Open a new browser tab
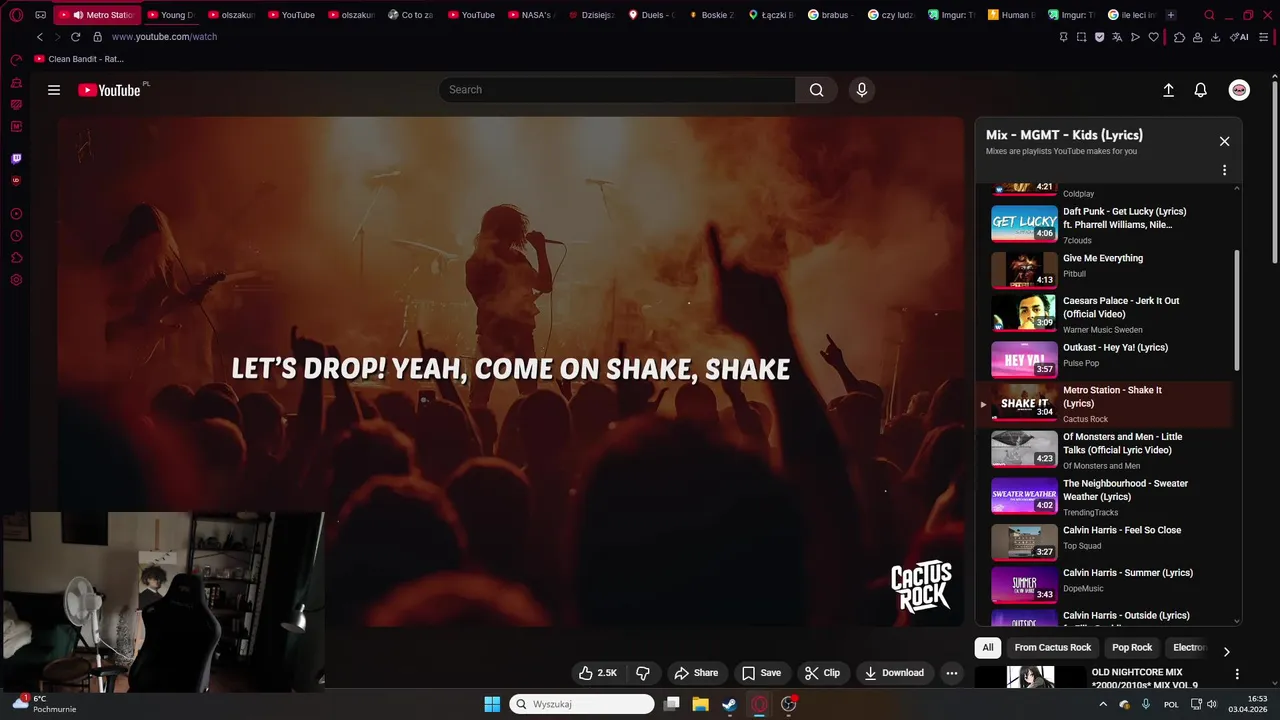Viewport: 1280px width, 720px height. (1171, 15)
